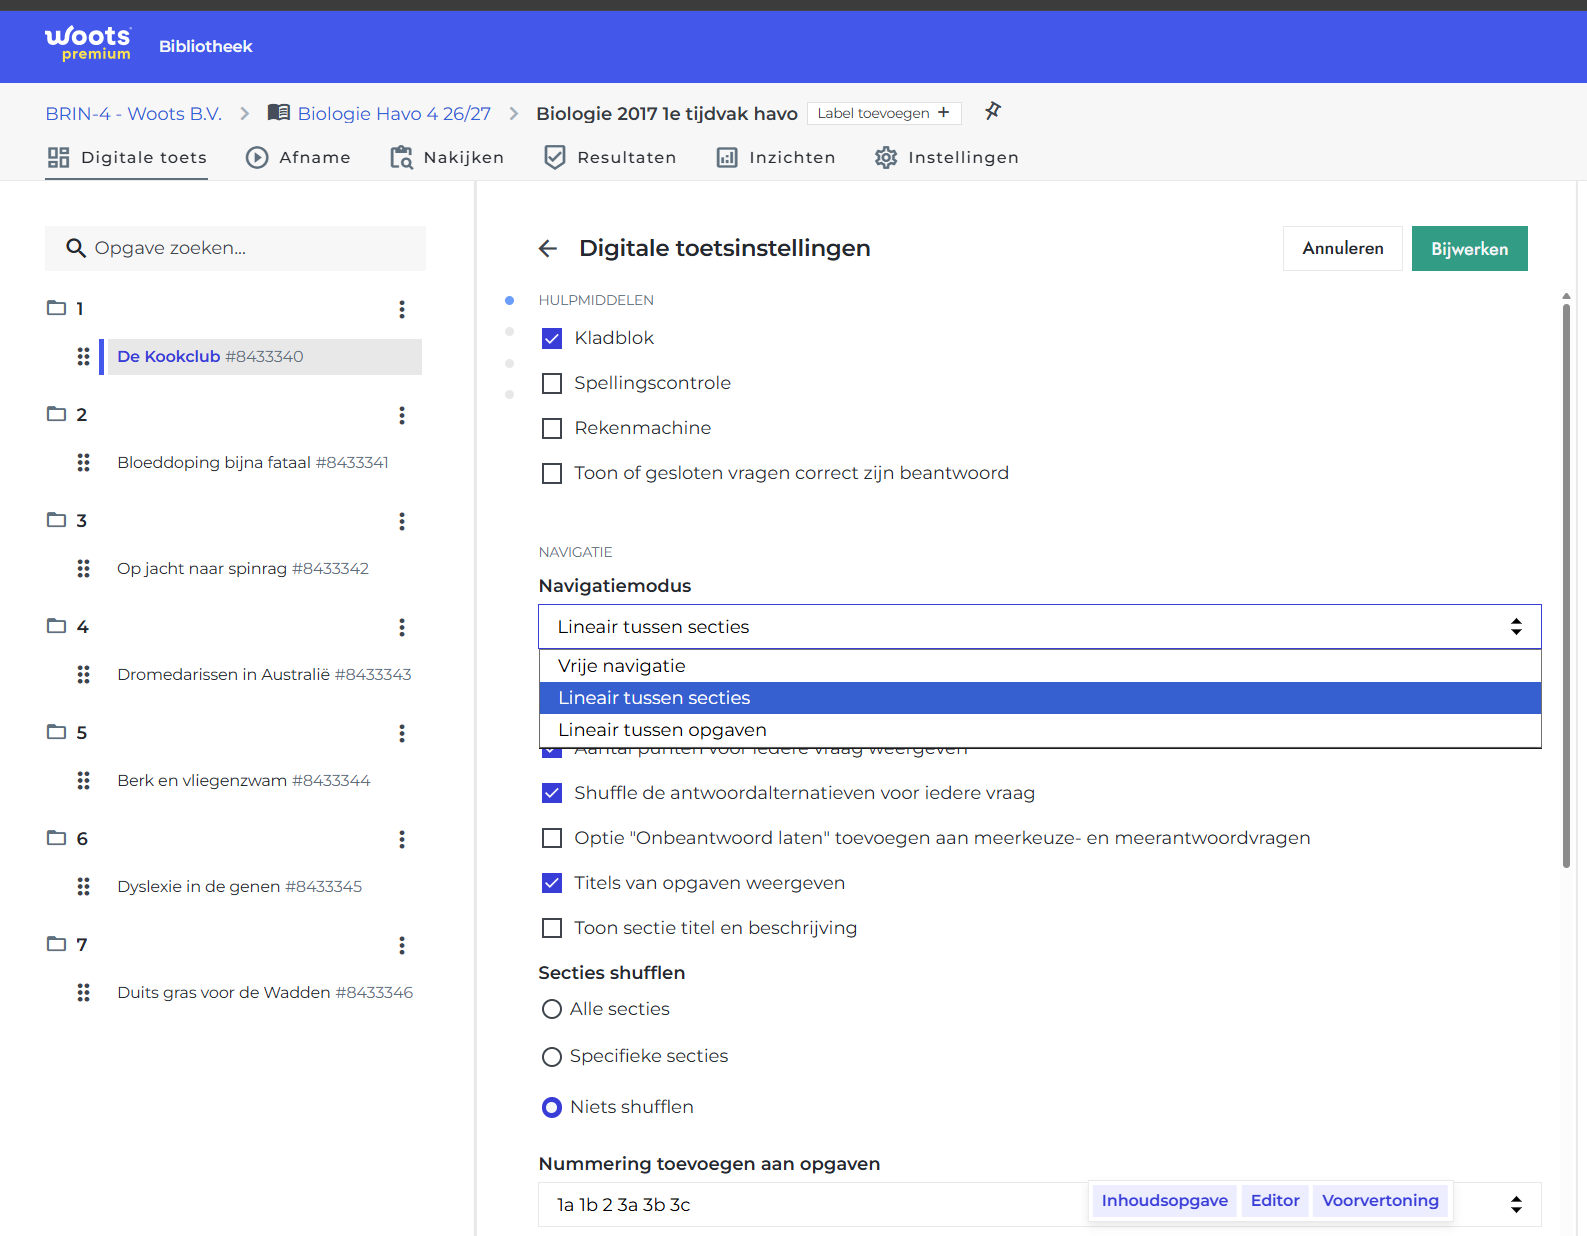Select the Niets shufflen radio button
This screenshot has width=1587, height=1236.
click(x=551, y=1107)
